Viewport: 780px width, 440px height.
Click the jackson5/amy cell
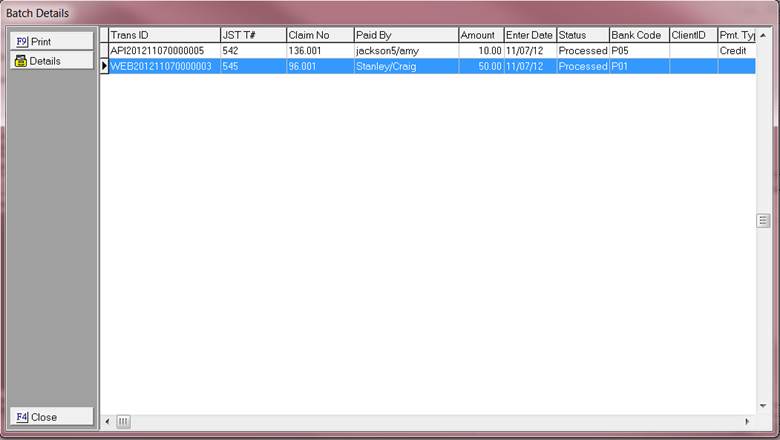pos(405,50)
